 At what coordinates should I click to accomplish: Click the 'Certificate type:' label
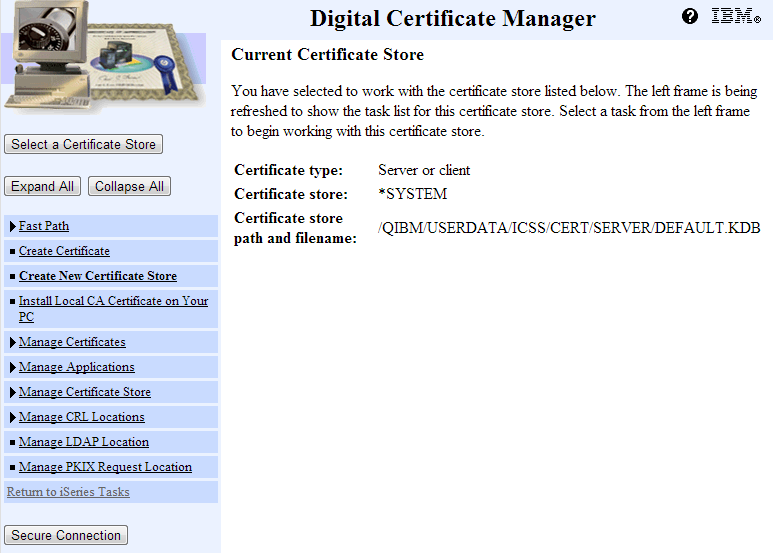288,170
